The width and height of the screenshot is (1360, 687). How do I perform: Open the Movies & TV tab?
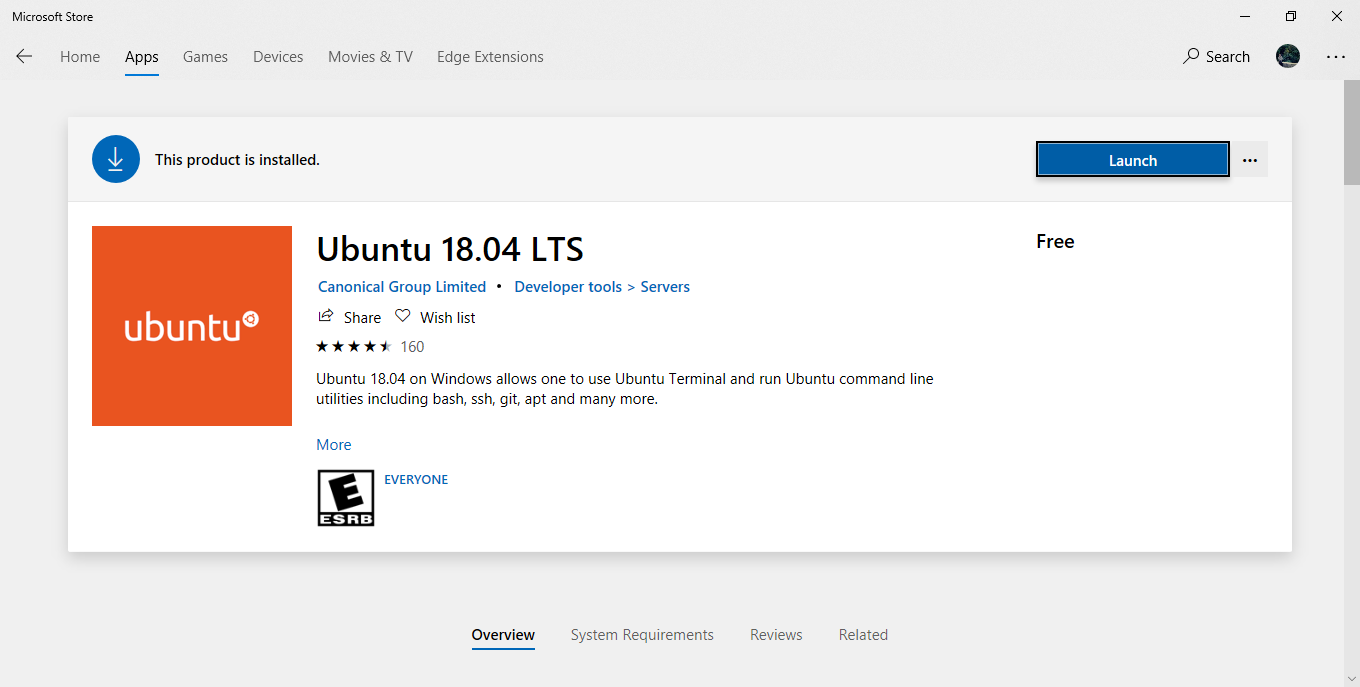click(370, 57)
